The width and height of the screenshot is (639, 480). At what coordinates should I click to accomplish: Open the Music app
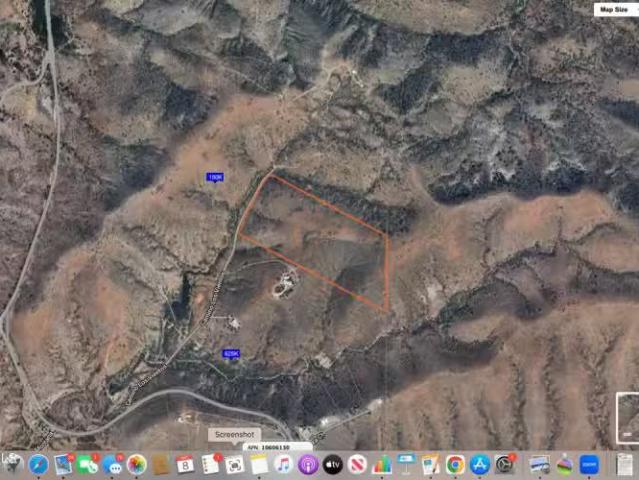pyautogui.click(x=284, y=464)
